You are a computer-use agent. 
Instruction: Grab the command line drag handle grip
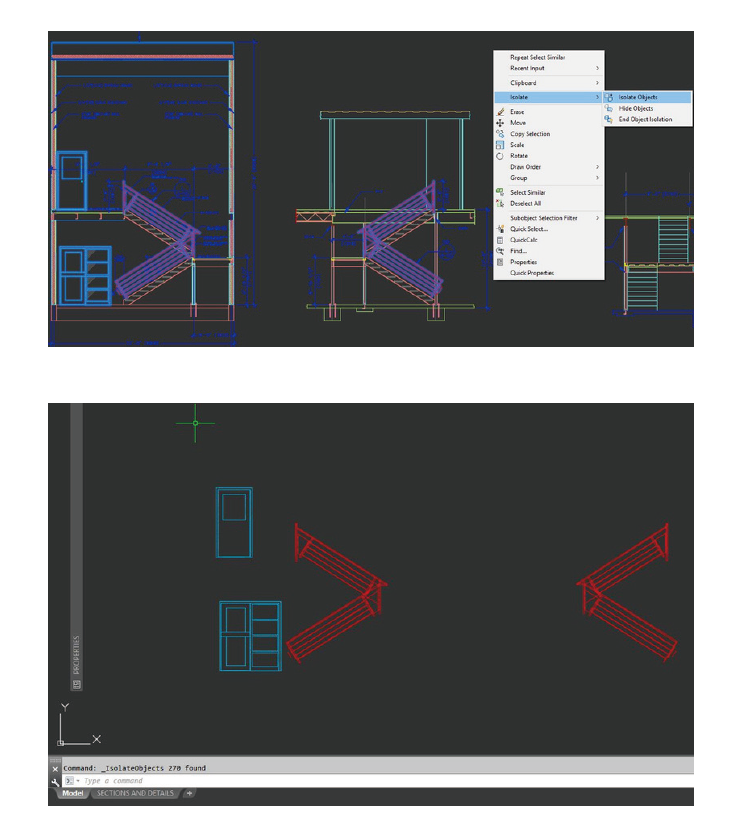coord(55,760)
